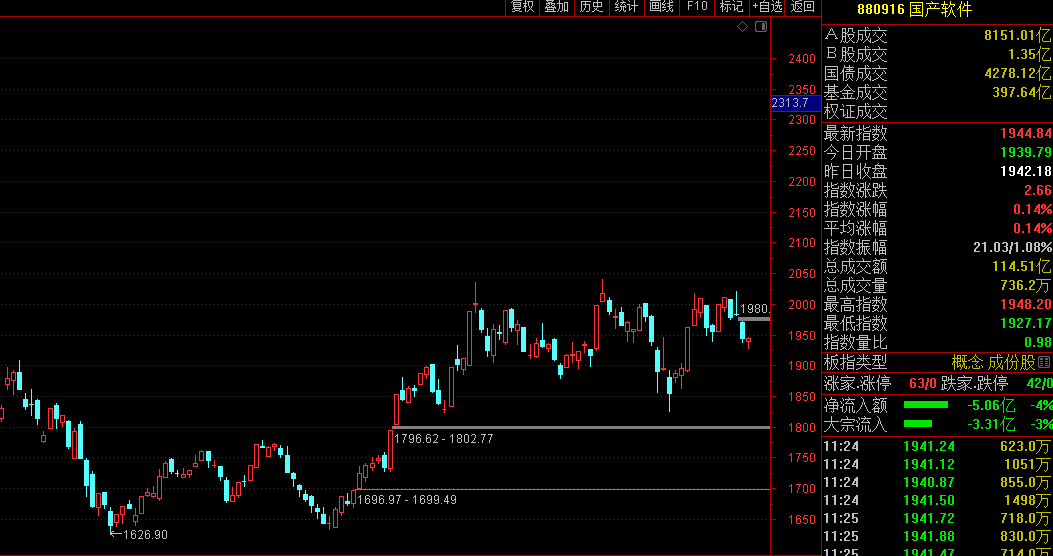1053x556 pixels.
Task: Click 标记 mark button
Action: pos(732,7)
